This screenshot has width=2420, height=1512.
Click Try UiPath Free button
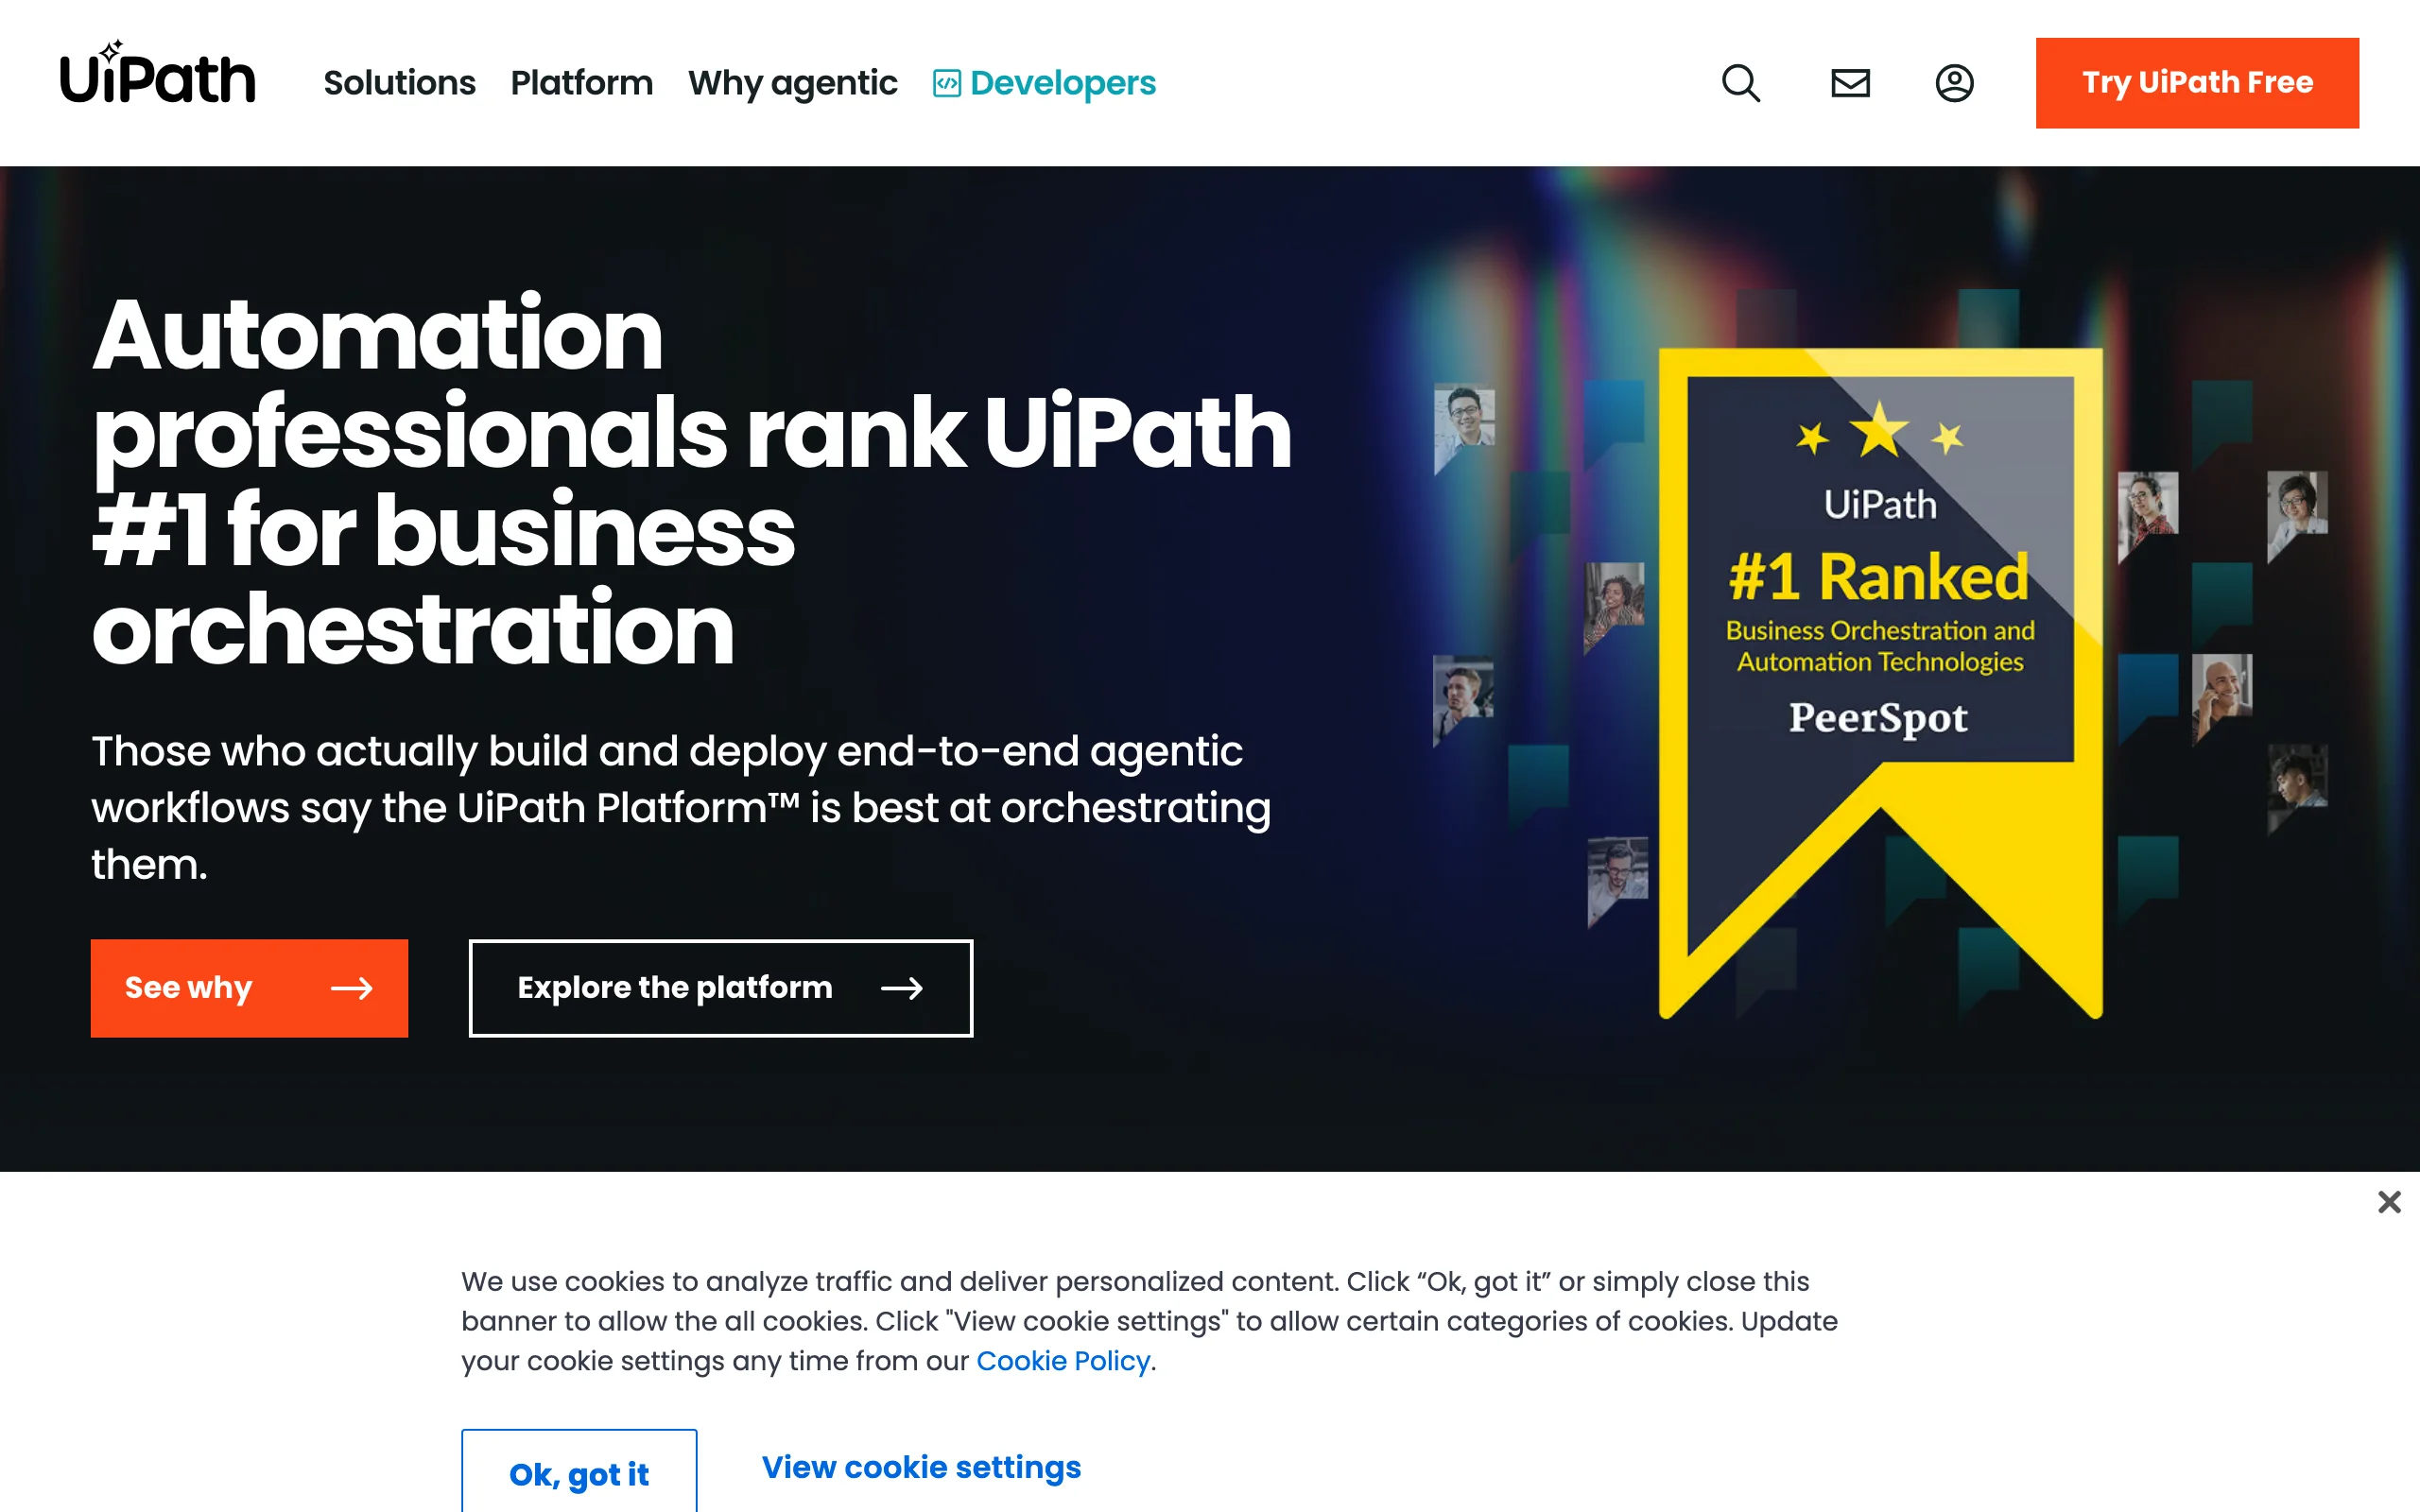click(x=2197, y=83)
